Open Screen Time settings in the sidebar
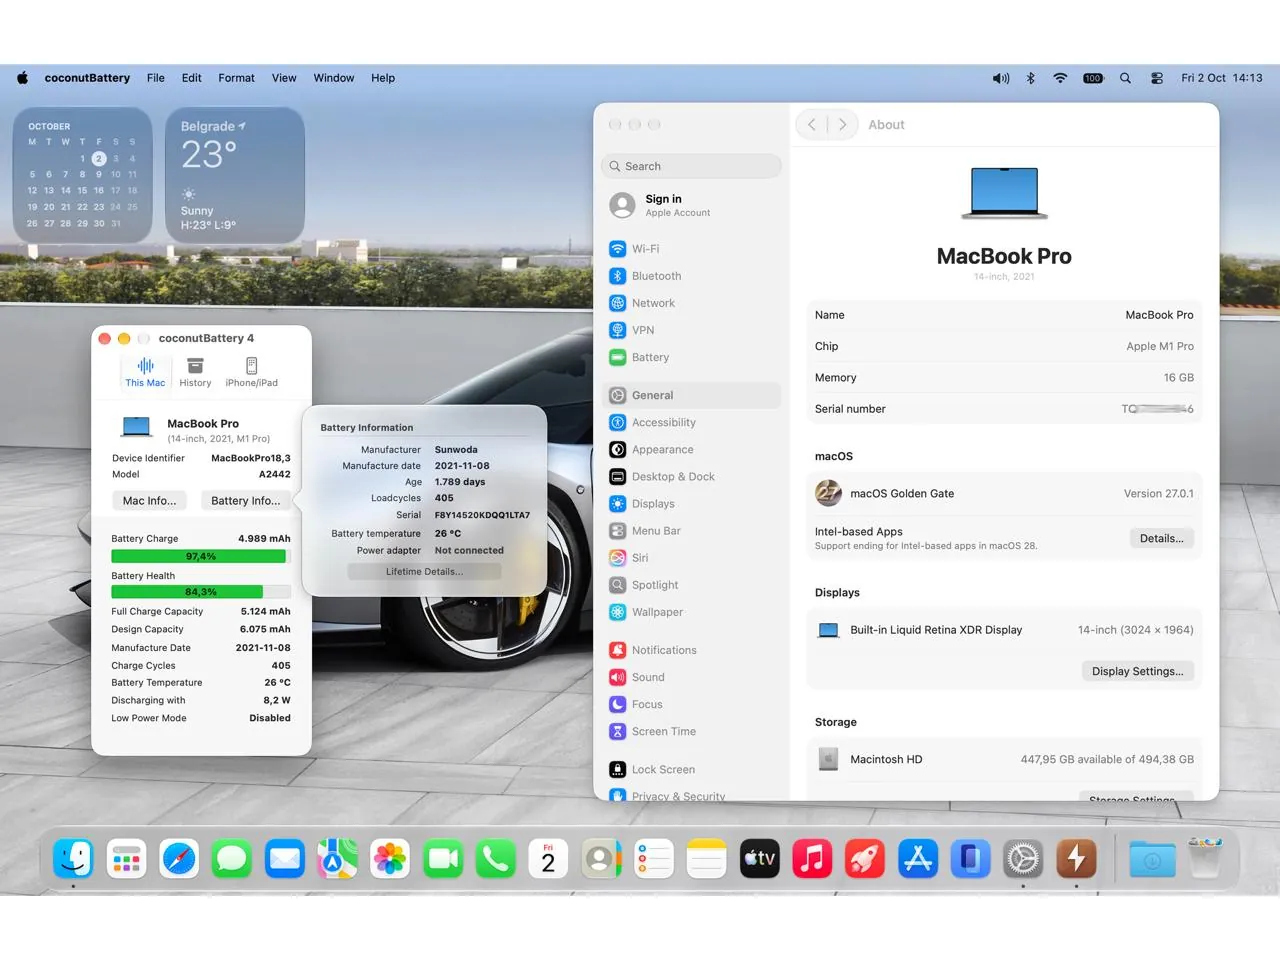 (693, 731)
